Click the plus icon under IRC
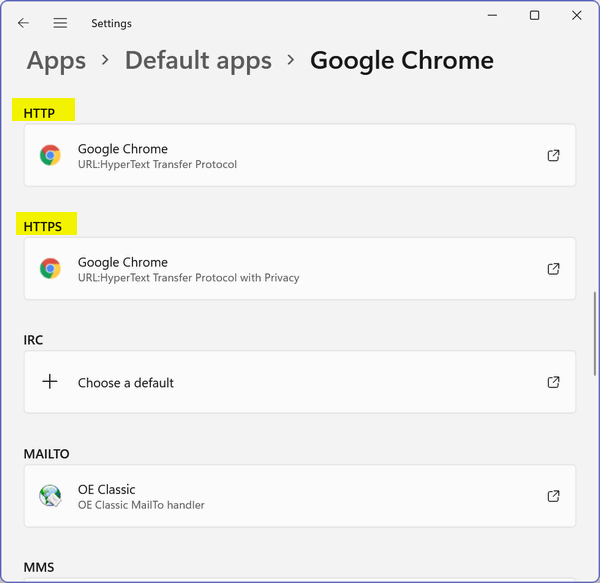The image size is (600, 583). [x=50, y=381]
